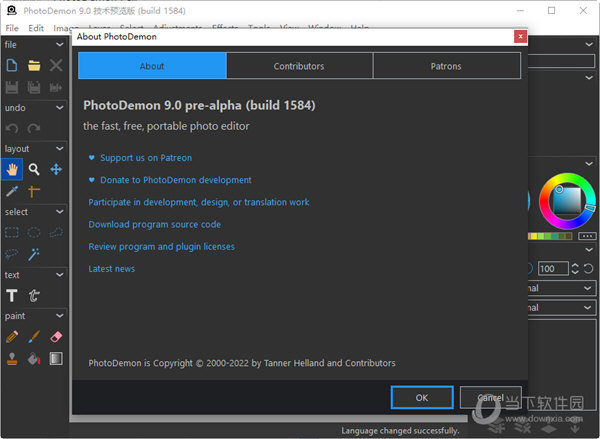
Task: Click the Undo arrow icon
Action: (x=12, y=129)
